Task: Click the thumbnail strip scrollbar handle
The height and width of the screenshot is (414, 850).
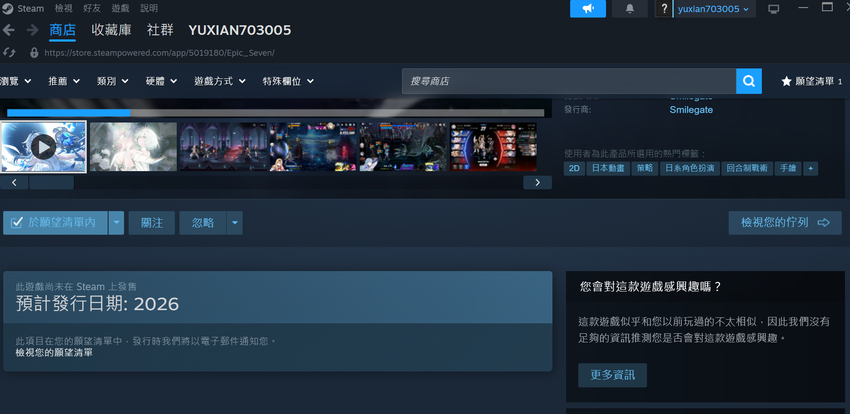Action: pos(51,183)
